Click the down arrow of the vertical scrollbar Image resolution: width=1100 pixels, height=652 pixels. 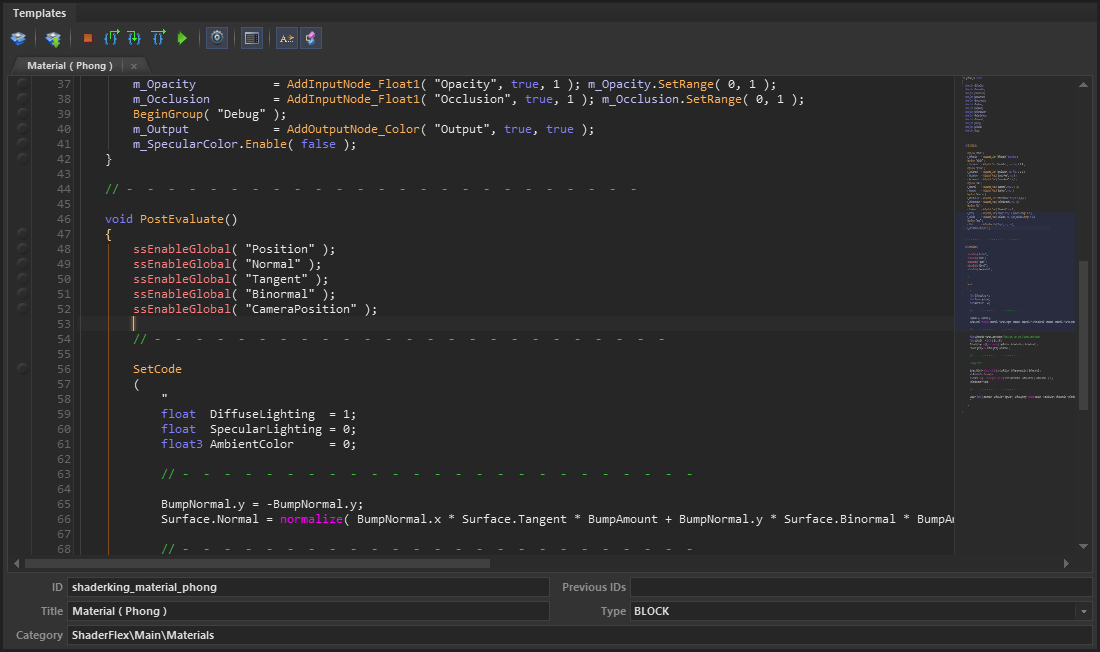pyautogui.click(x=1083, y=546)
